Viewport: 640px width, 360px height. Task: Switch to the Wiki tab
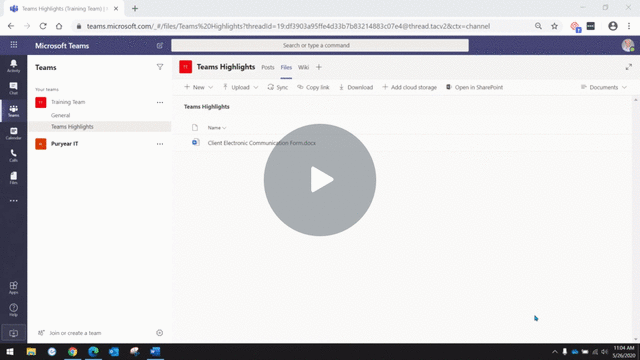pyautogui.click(x=303, y=67)
